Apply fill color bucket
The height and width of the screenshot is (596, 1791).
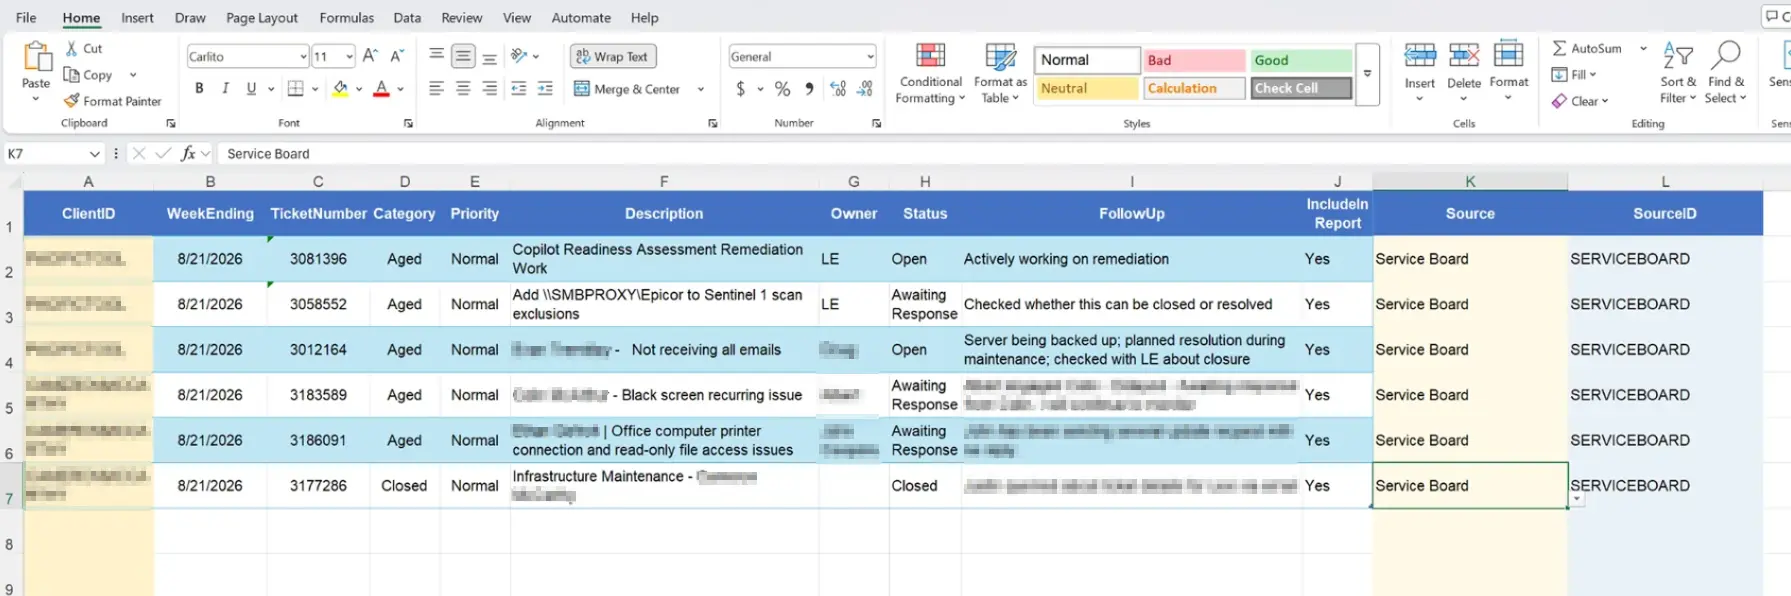coord(341,89)
